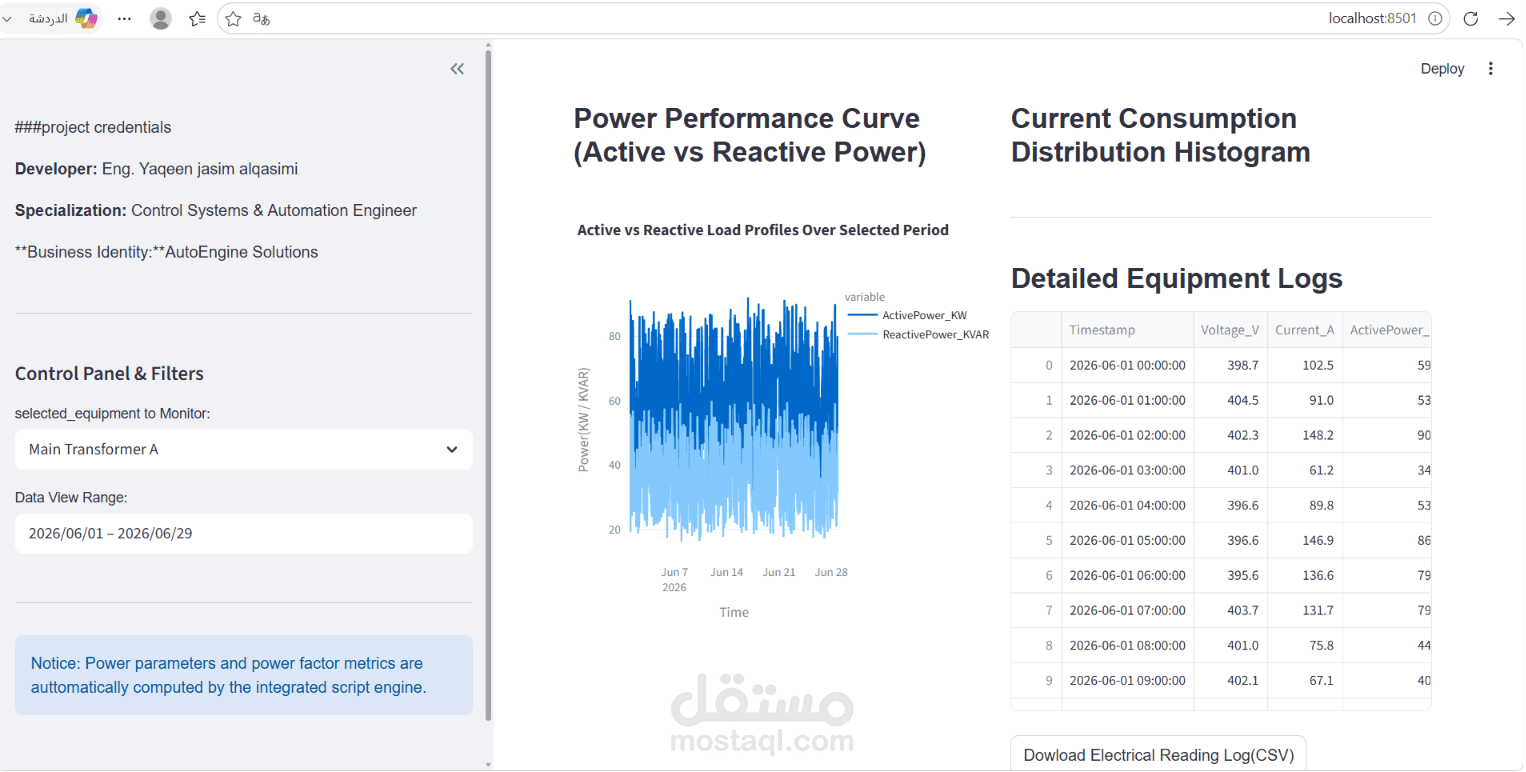Viewport: 1526px width, 772px height.
Task: Select current cell 61.2
Action: (1305, 470)
